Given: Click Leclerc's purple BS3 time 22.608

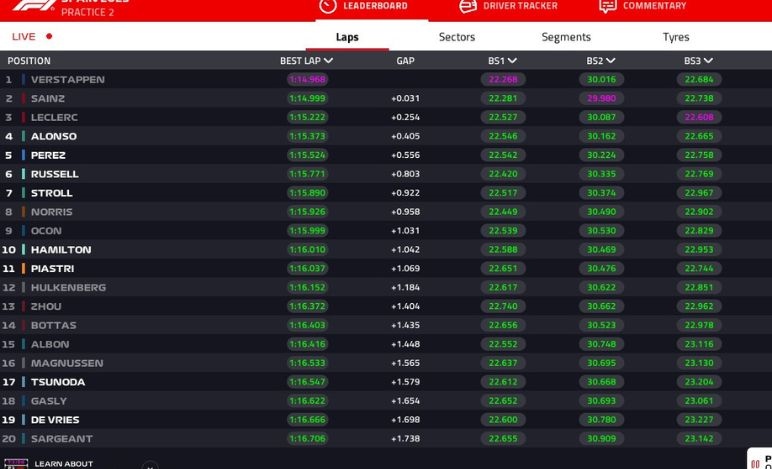Looking at the screenshot, I should pos(699,117).
